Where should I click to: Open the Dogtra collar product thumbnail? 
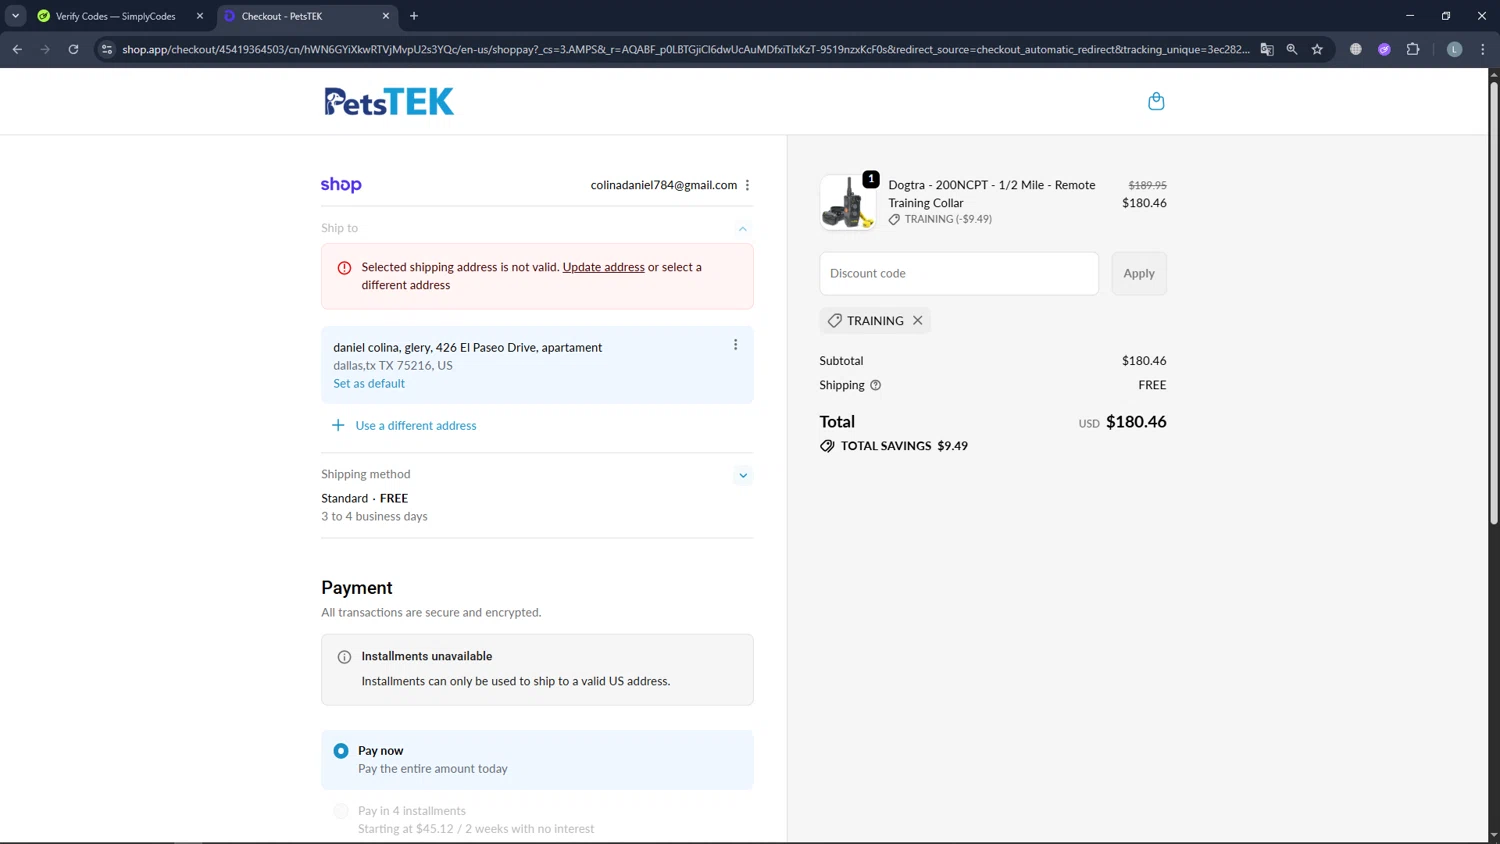click(848, 202)
